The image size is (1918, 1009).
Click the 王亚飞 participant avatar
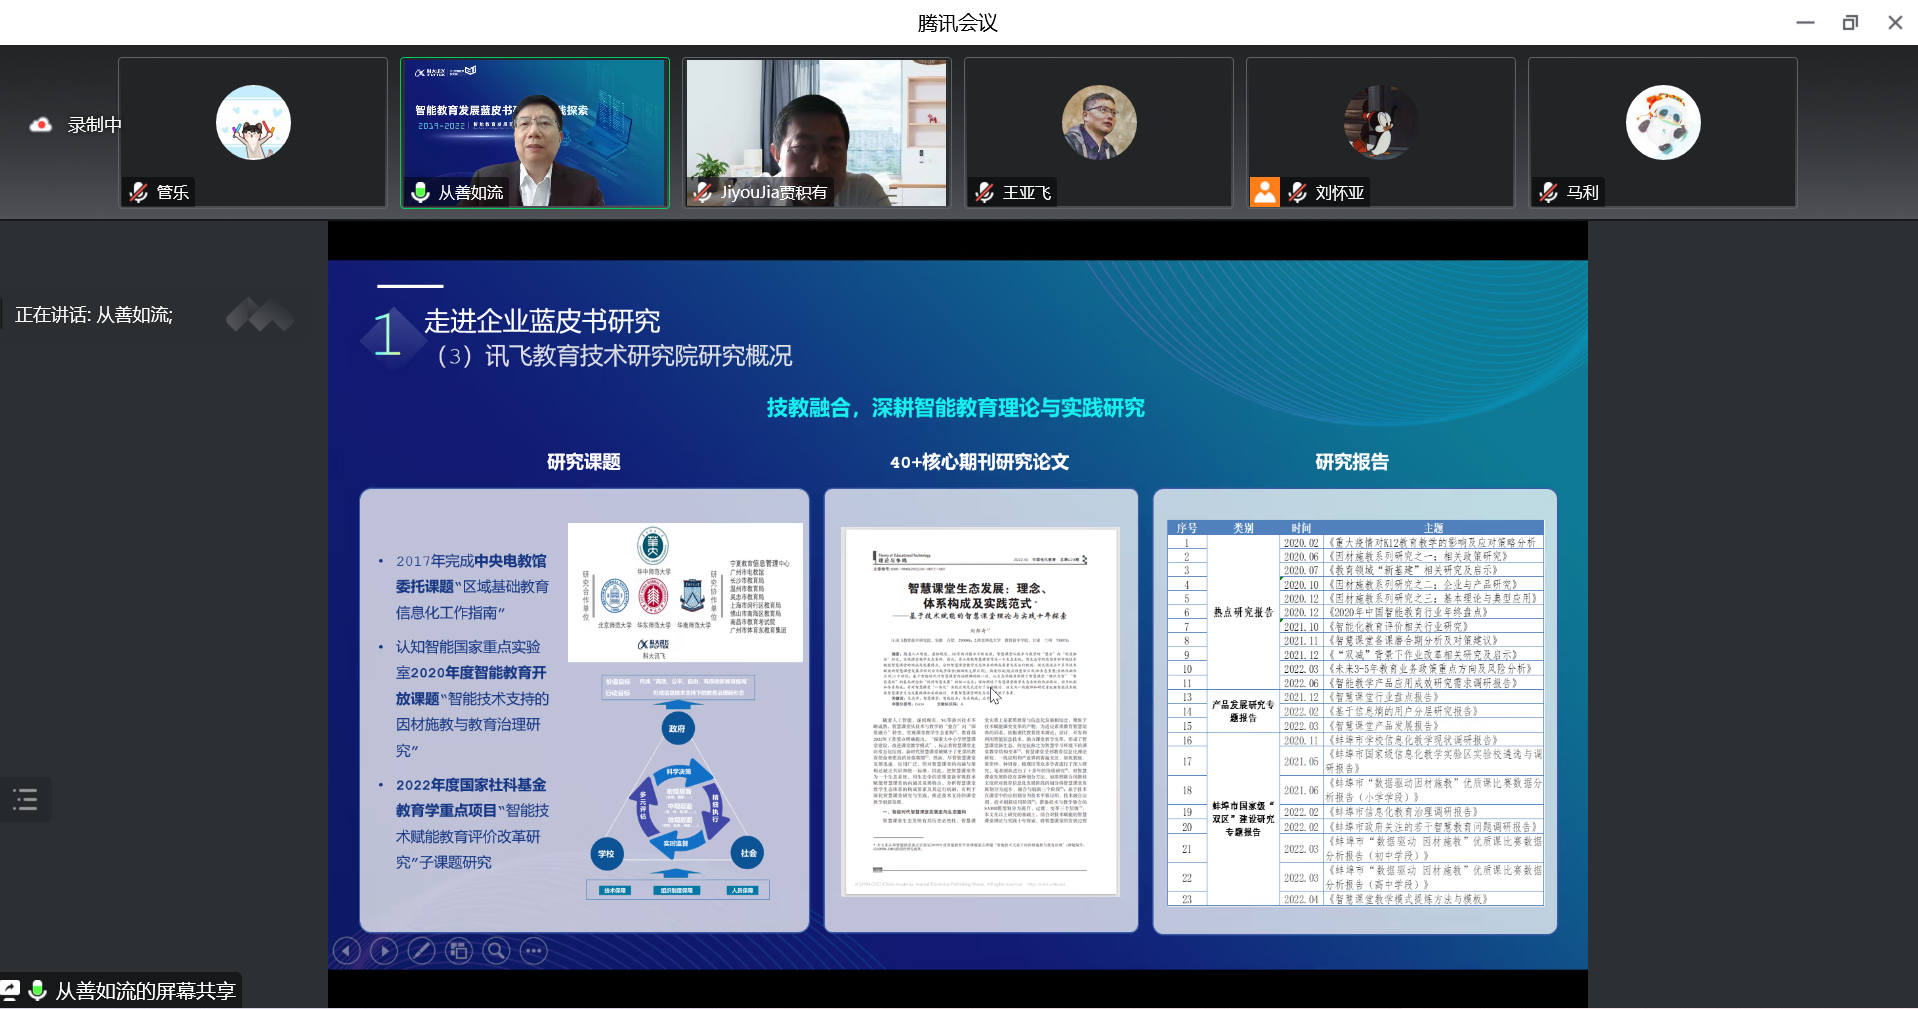pos(1098,122)
